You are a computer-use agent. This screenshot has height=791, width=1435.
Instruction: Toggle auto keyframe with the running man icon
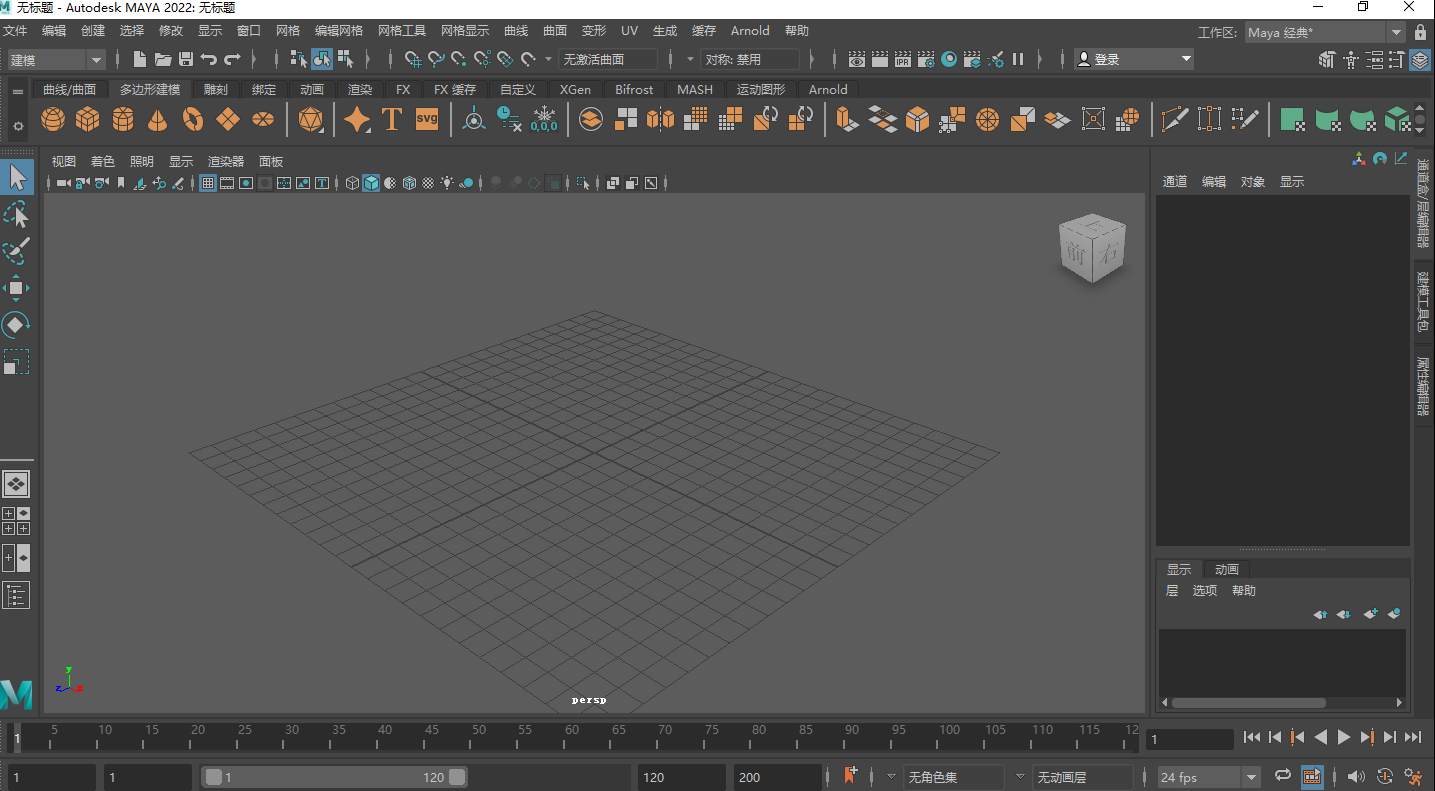click(1414, 776)
